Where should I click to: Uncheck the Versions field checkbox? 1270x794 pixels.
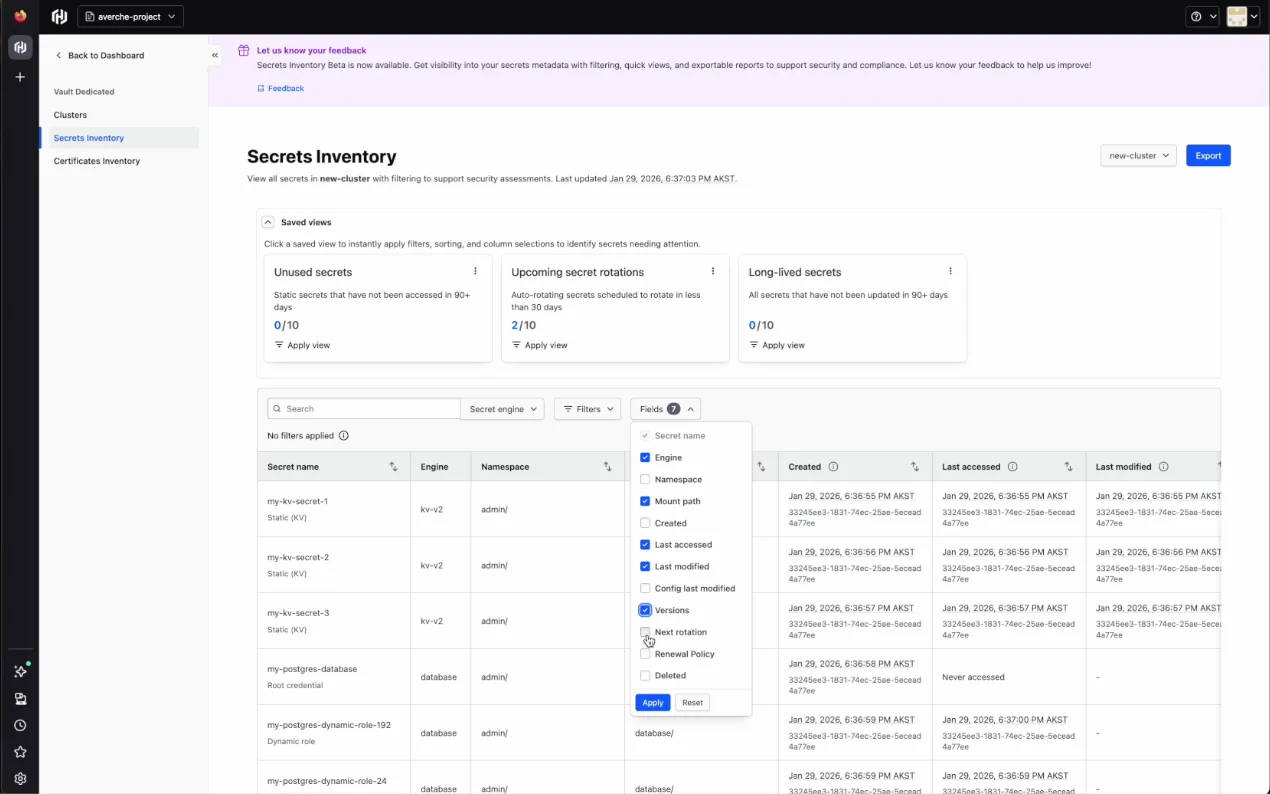(645, 610)
